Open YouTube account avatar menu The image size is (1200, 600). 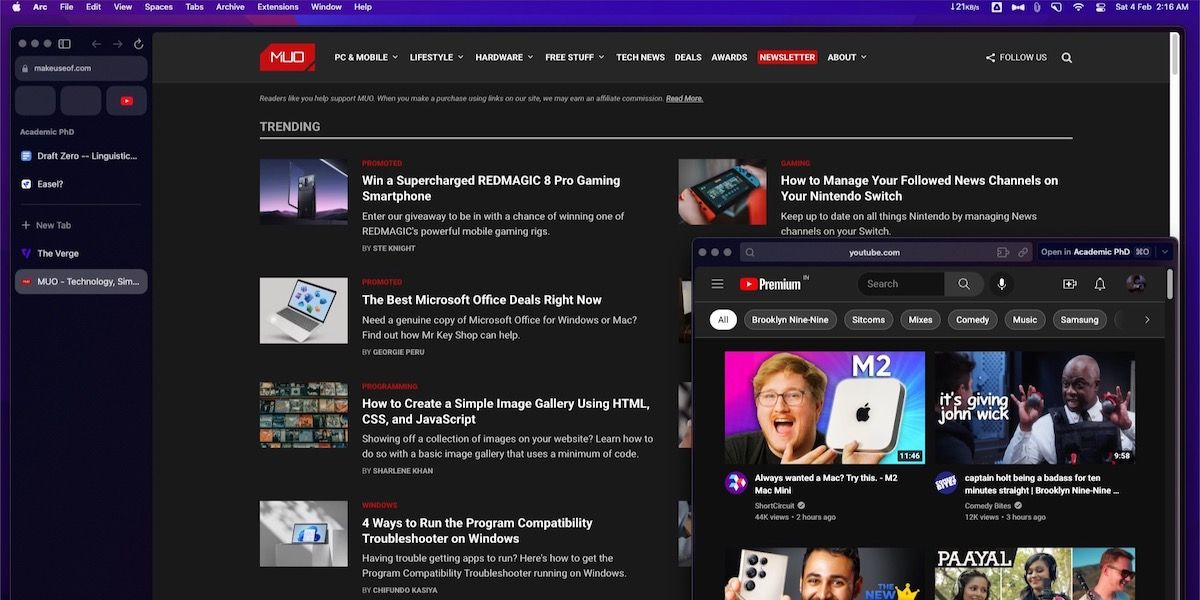(1135, 284)
